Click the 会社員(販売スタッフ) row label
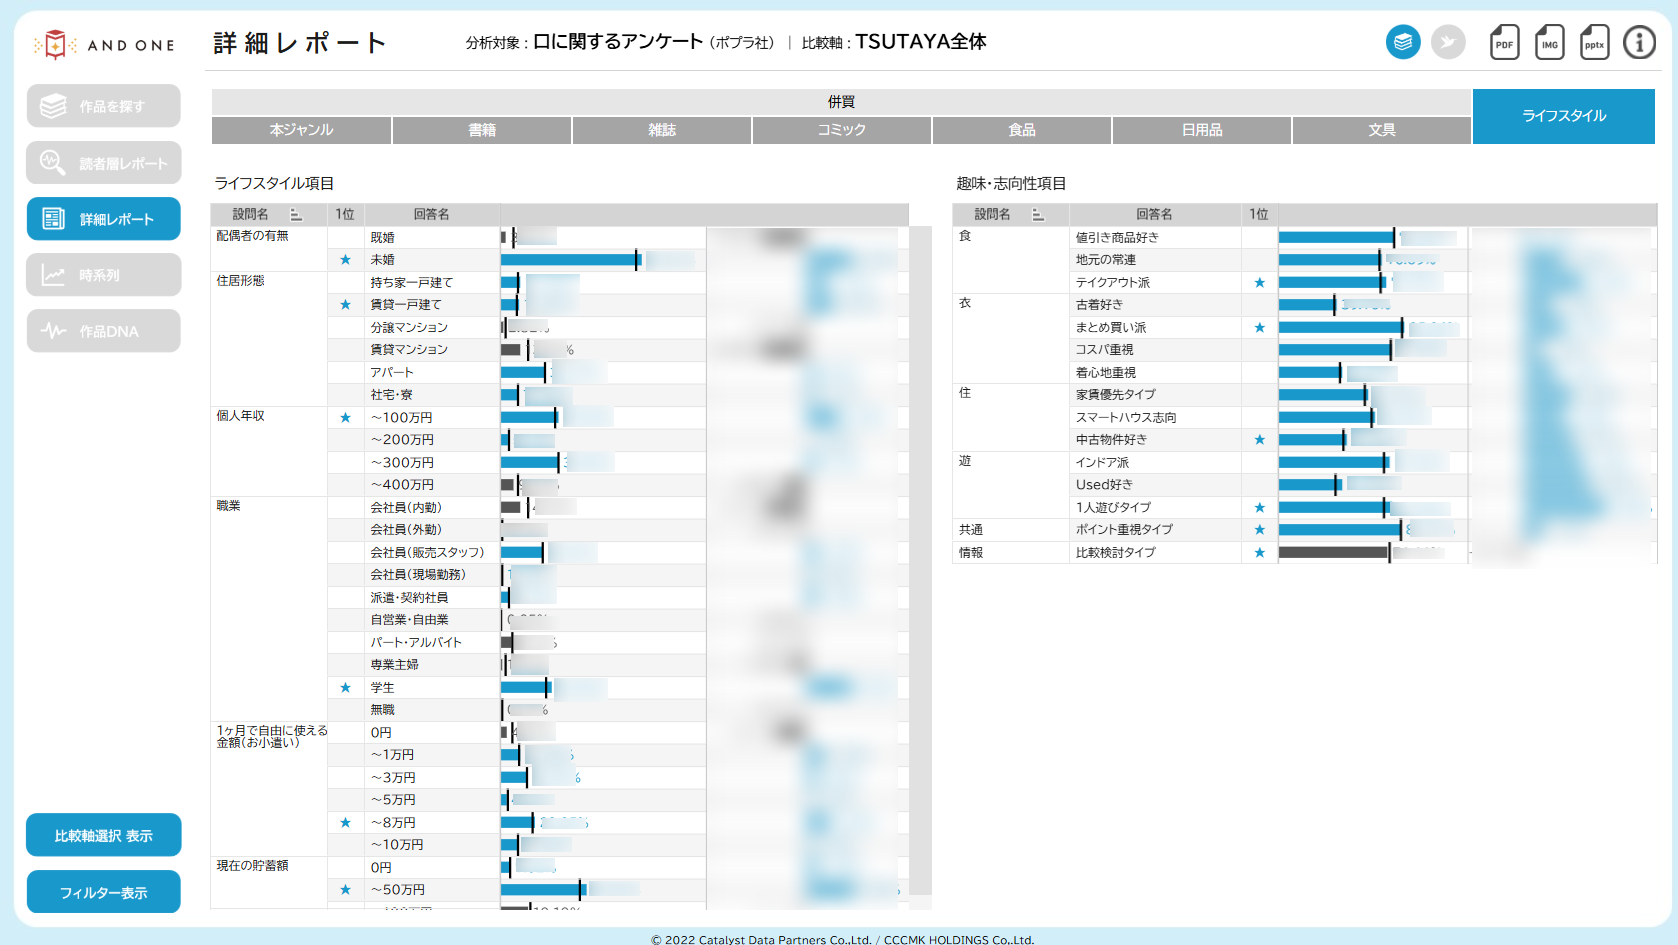 427,553
